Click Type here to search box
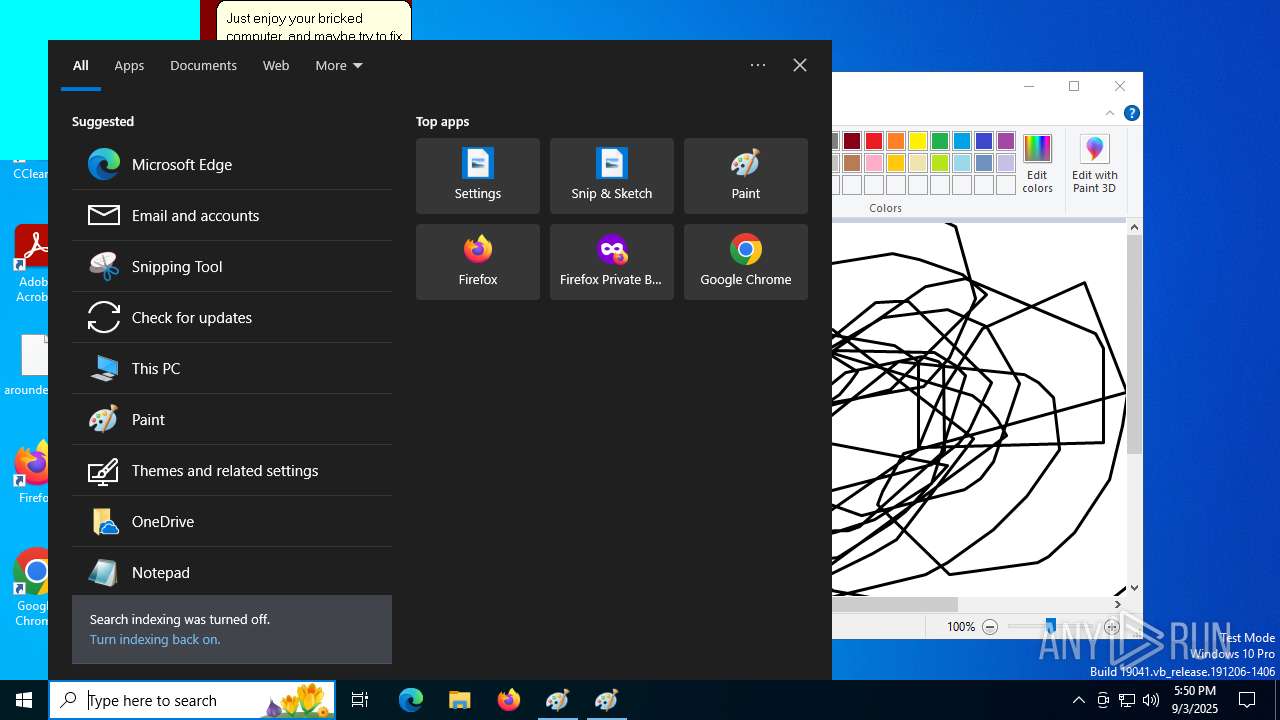Viewport: 1280px width, 720px height. [192, 700]
